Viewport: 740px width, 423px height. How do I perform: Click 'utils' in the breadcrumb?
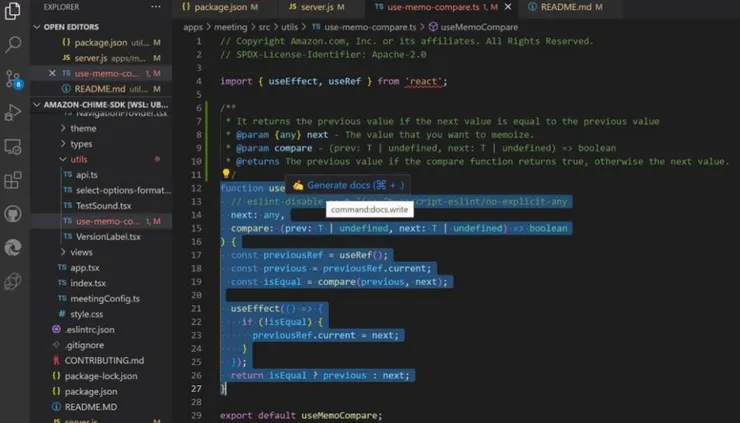coord(289,27)
